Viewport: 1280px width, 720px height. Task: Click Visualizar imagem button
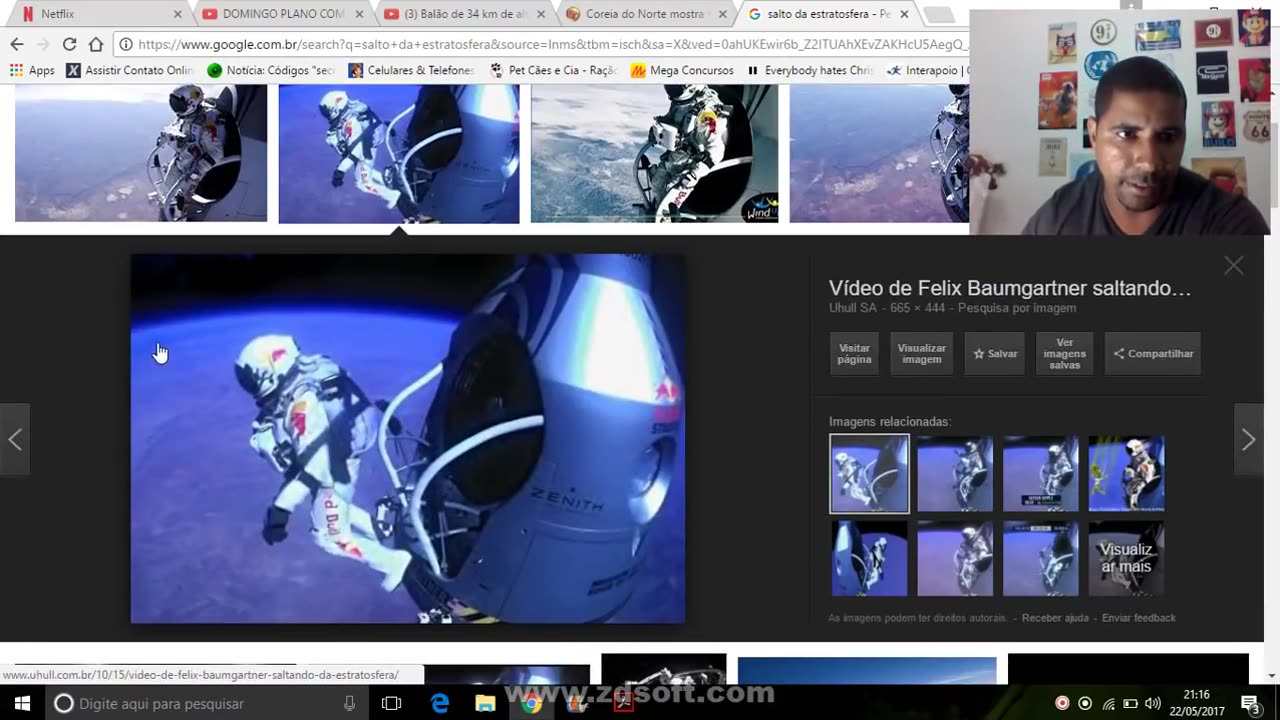(x=921, y=354)
